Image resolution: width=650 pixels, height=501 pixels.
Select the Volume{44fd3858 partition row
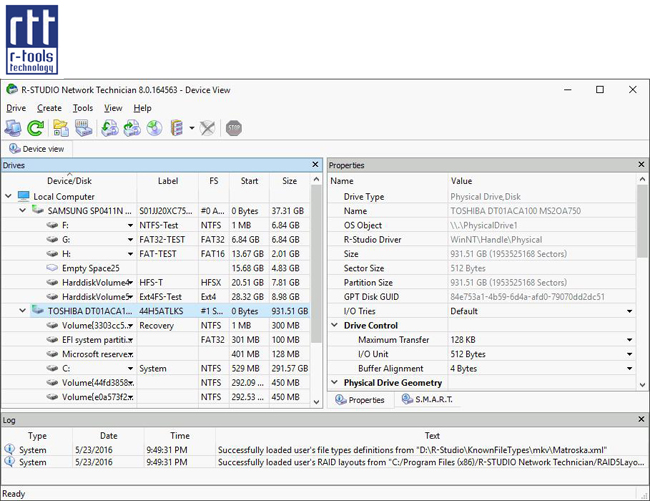155,382
